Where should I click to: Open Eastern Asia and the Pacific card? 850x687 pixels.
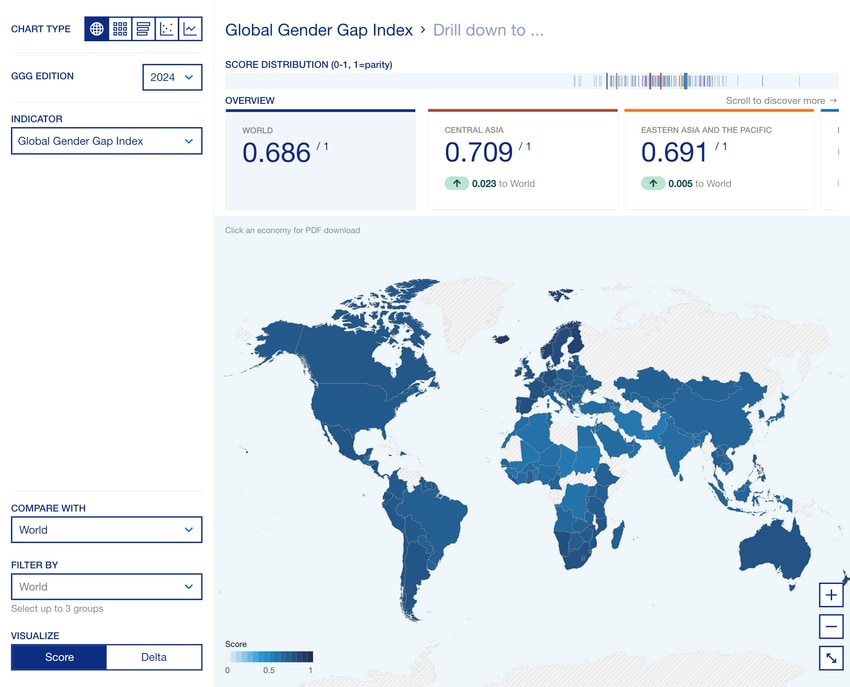tap(719, 159)
